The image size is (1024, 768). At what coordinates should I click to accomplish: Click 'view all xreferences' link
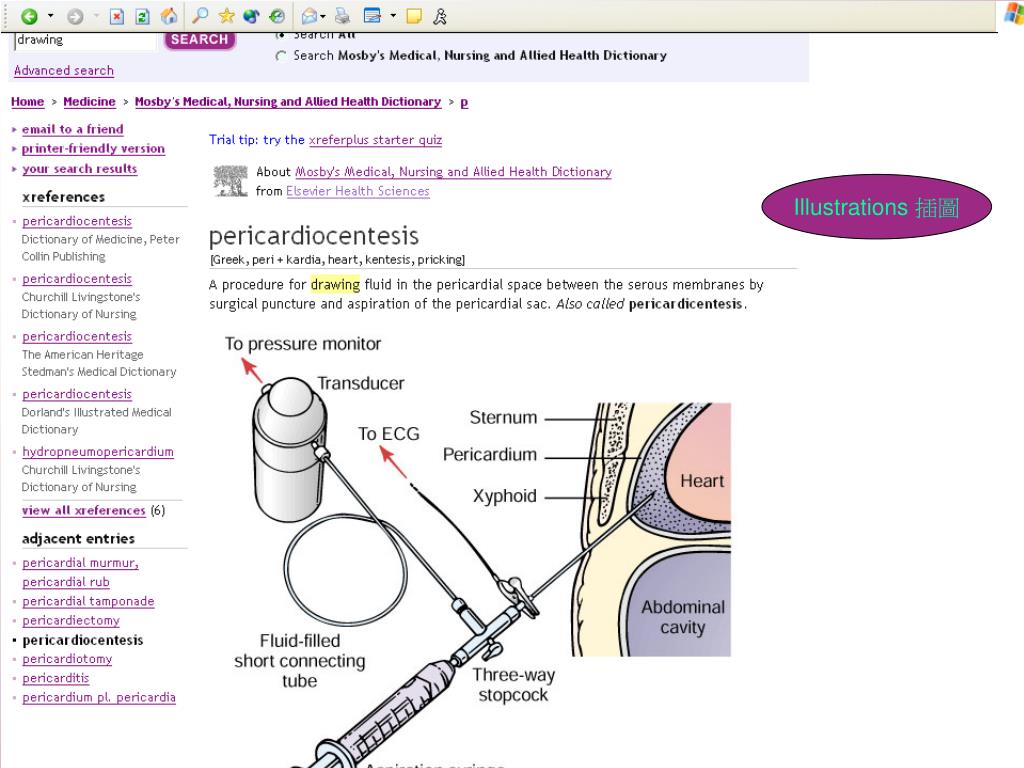point(84,511)
